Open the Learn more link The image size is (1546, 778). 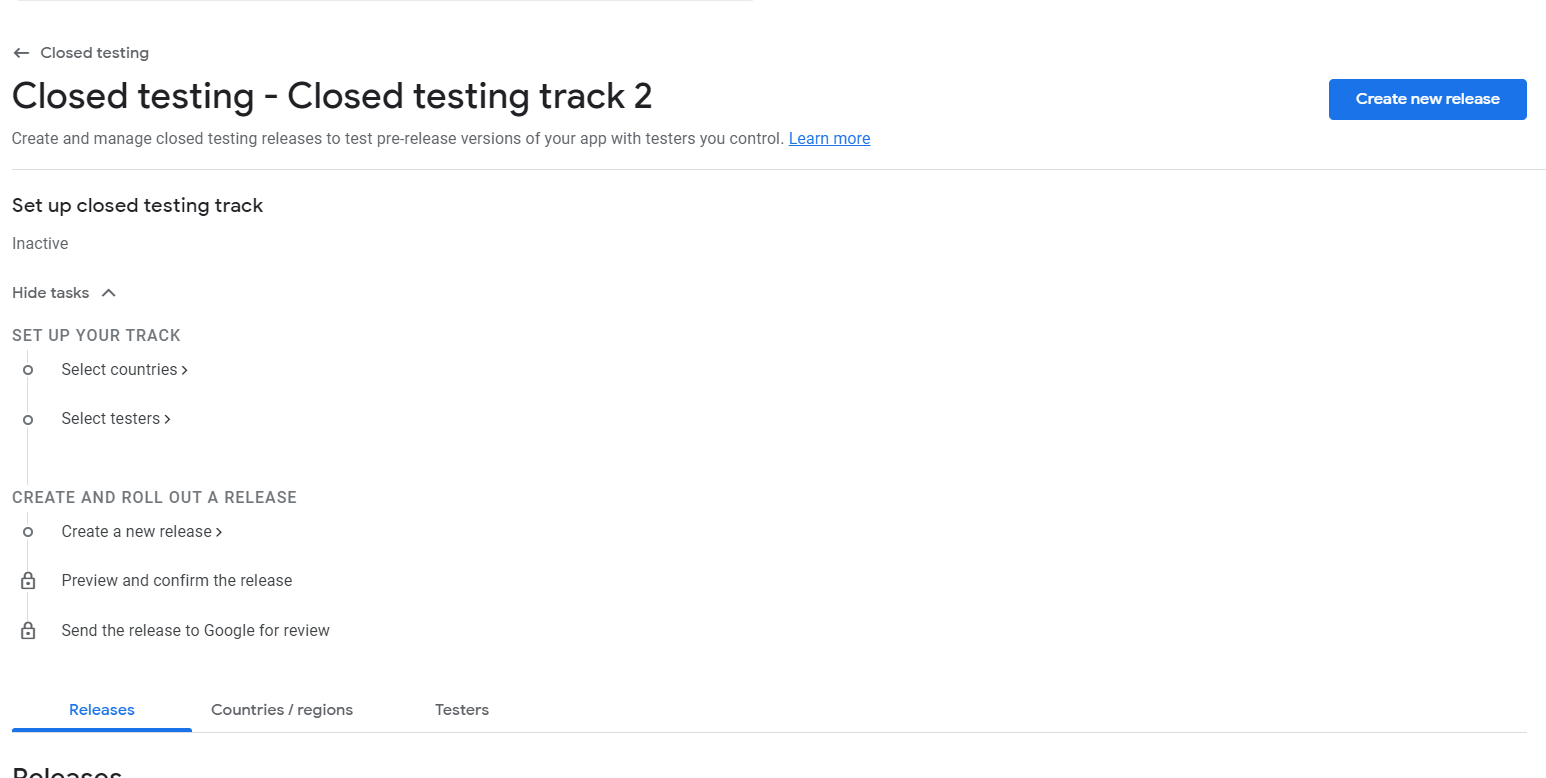point(829,139)
